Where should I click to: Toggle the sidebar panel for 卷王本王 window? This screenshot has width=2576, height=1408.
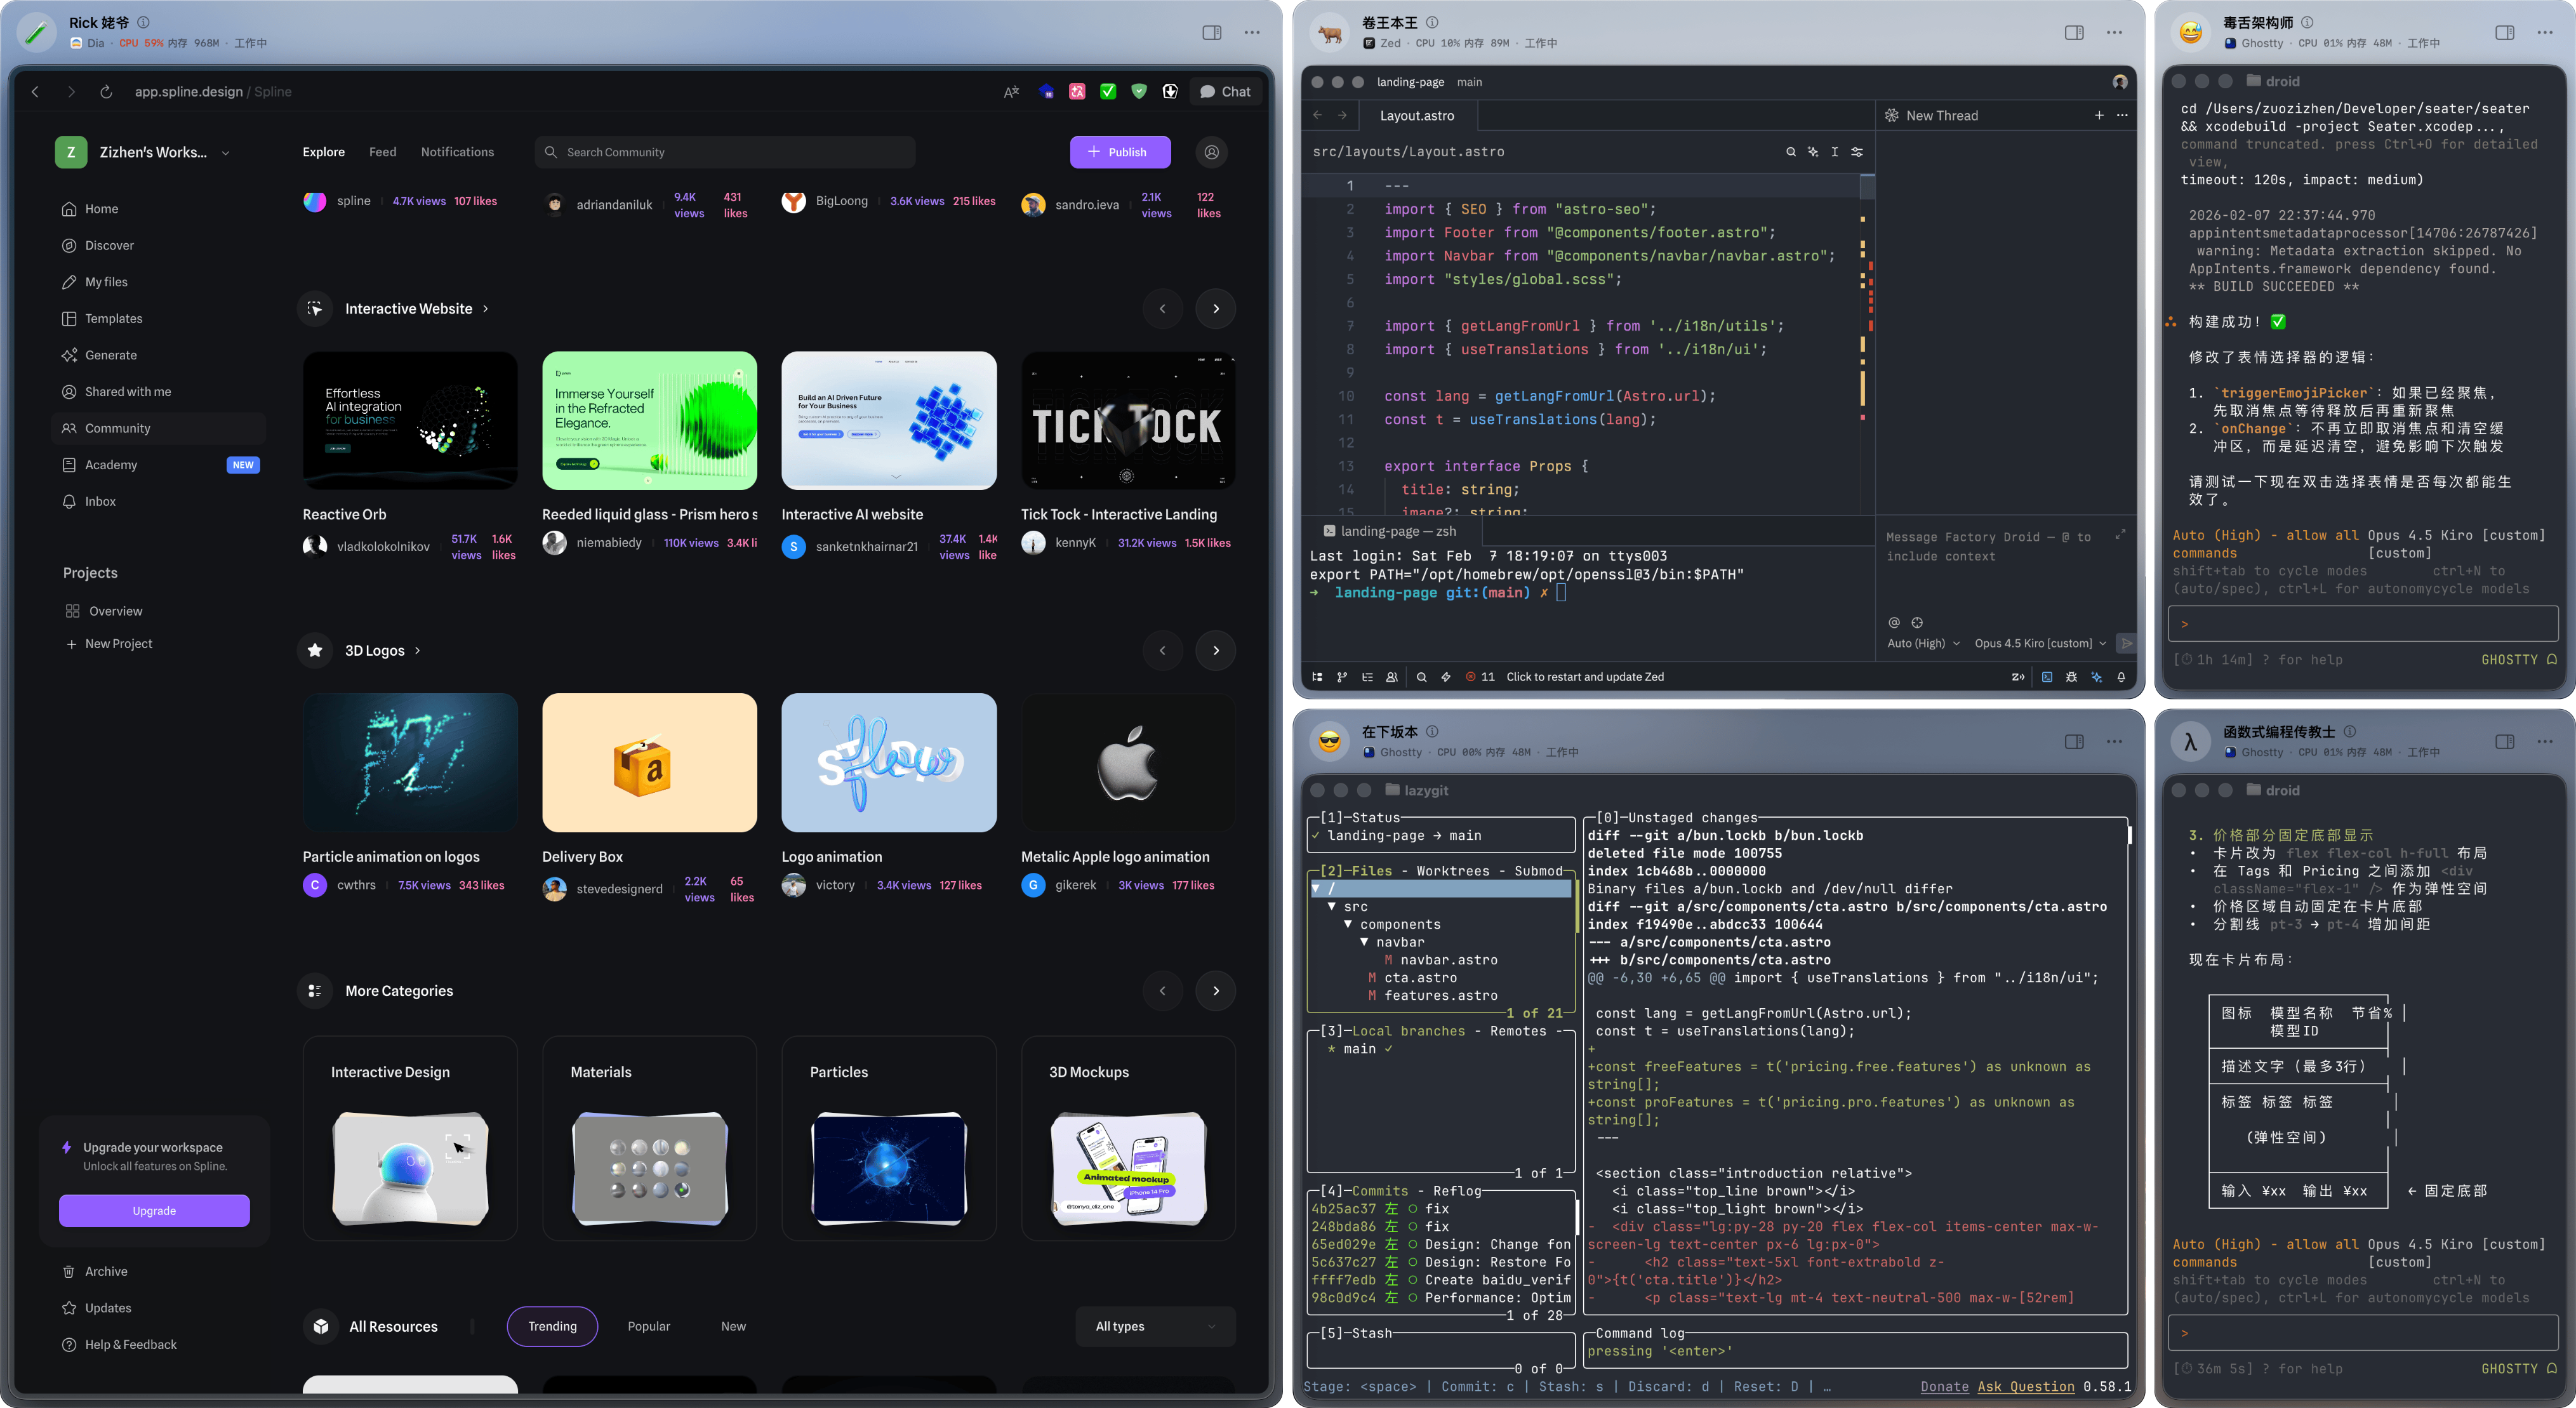[x=2073, y=33]
